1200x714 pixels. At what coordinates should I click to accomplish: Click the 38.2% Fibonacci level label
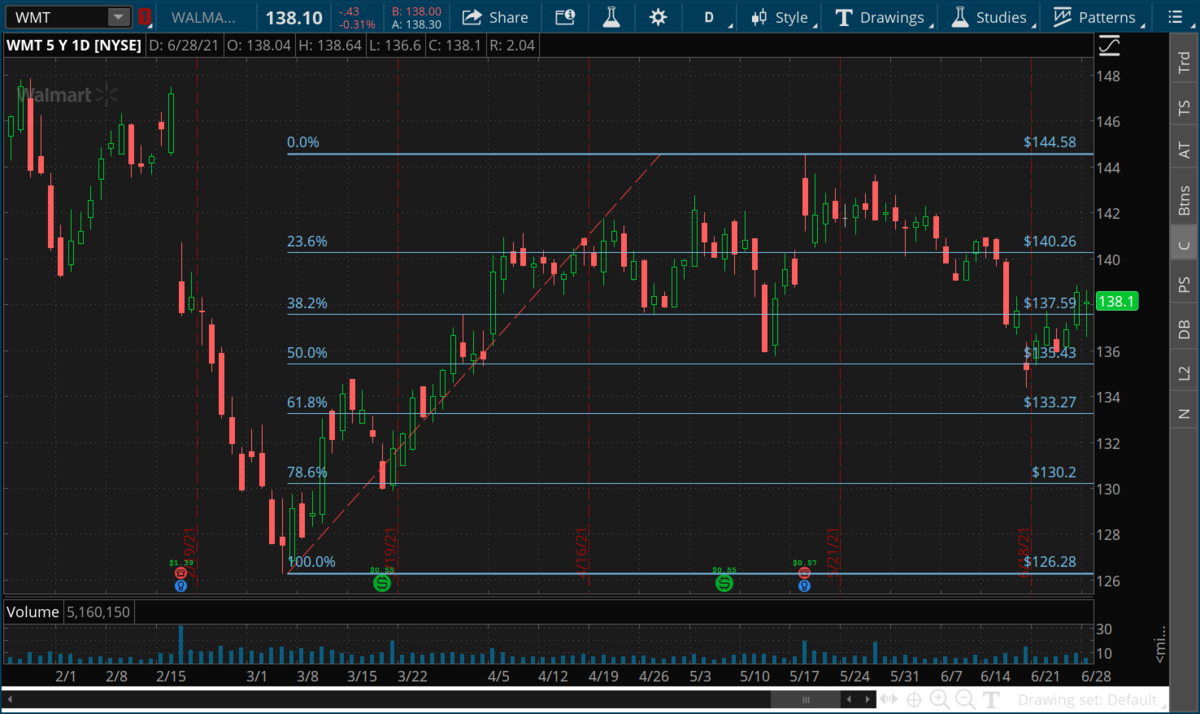tap(307, 303)
